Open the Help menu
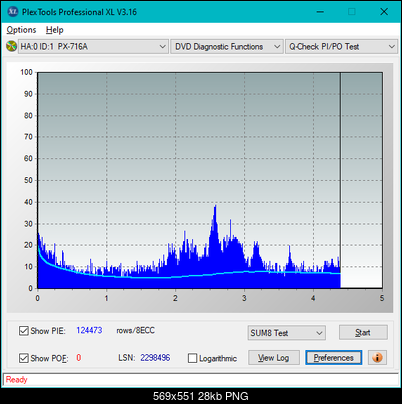402x404 pixels. tap(54, 30)
